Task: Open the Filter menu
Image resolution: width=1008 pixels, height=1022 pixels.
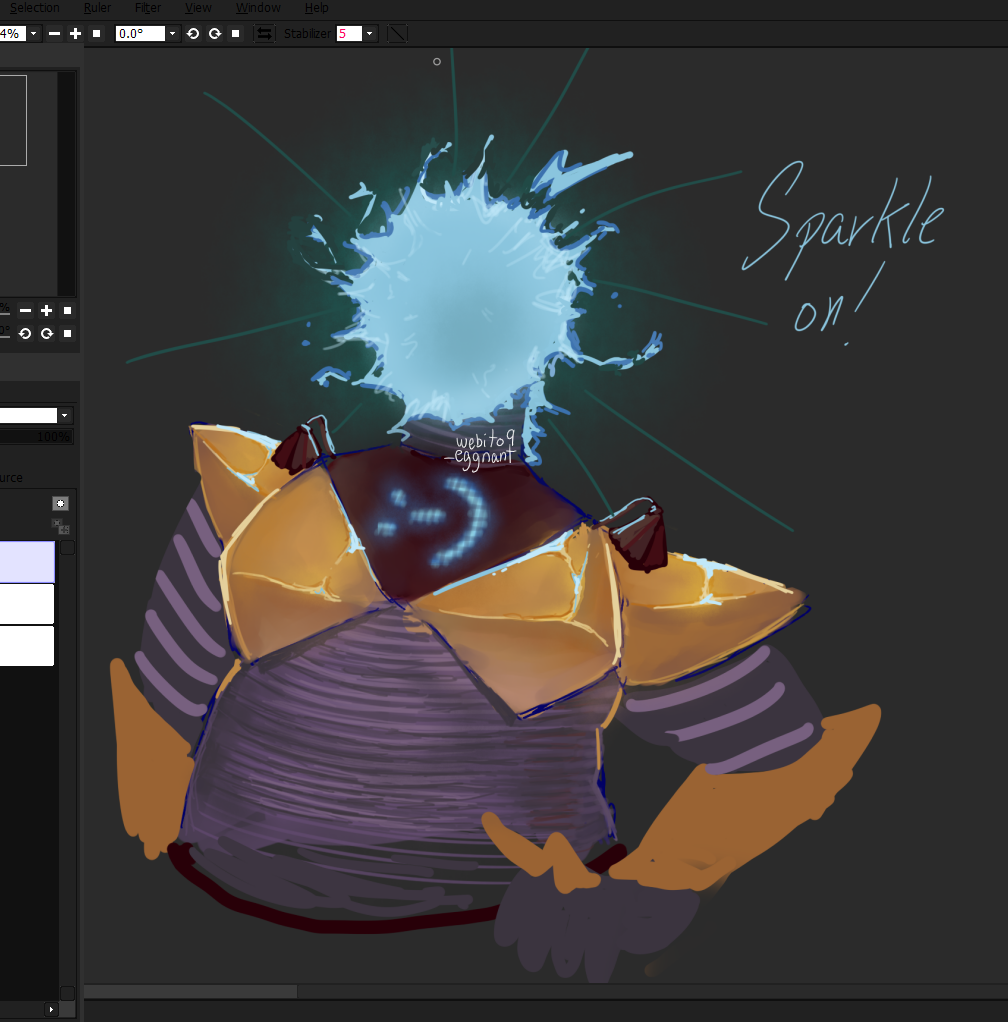Action: point(148,8)
